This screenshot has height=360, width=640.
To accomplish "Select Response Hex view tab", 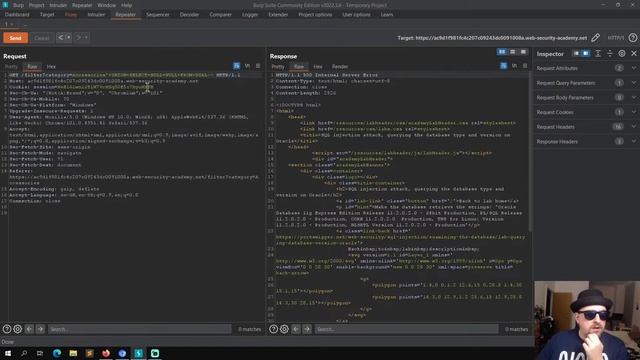I will (318, 67).
